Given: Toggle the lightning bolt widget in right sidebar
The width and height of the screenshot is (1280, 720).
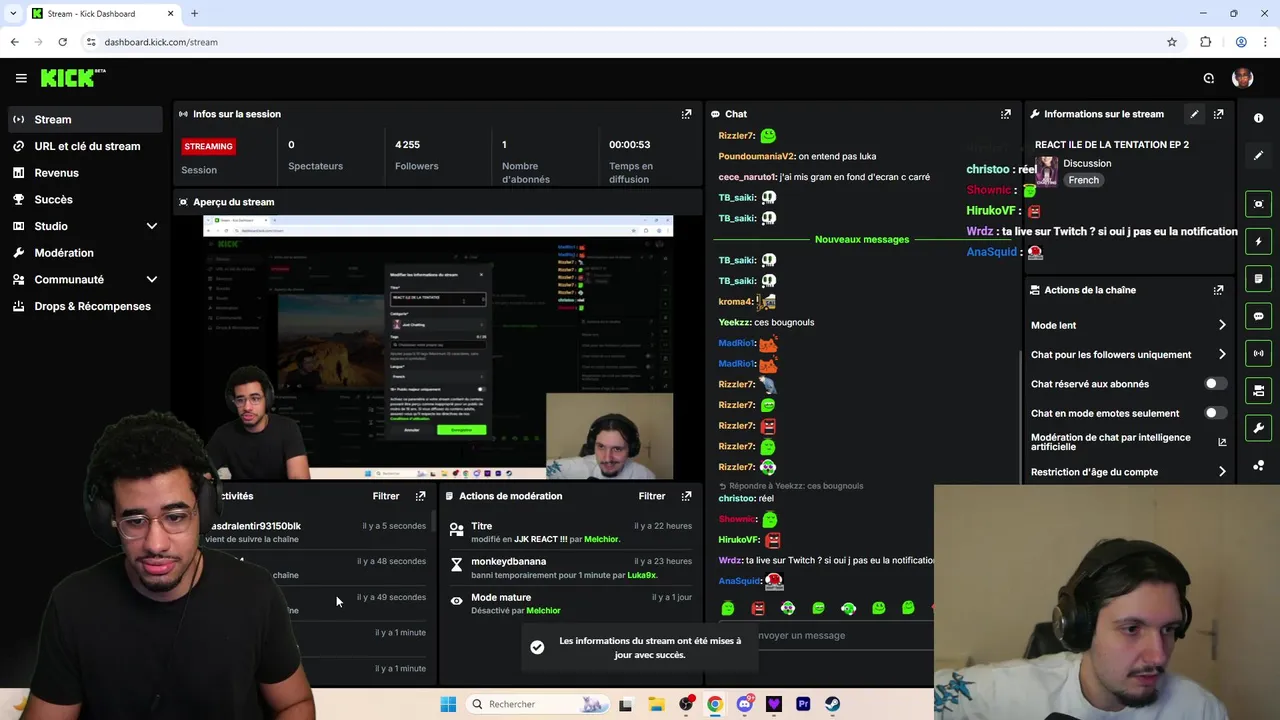Looking at the screenshot, I should 1258,241.
